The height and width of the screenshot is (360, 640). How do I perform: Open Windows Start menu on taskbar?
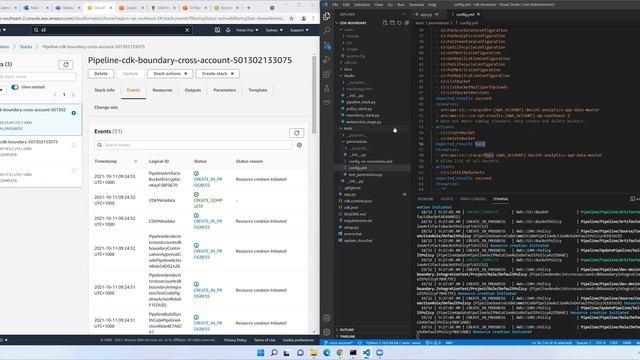coord(261,353)
